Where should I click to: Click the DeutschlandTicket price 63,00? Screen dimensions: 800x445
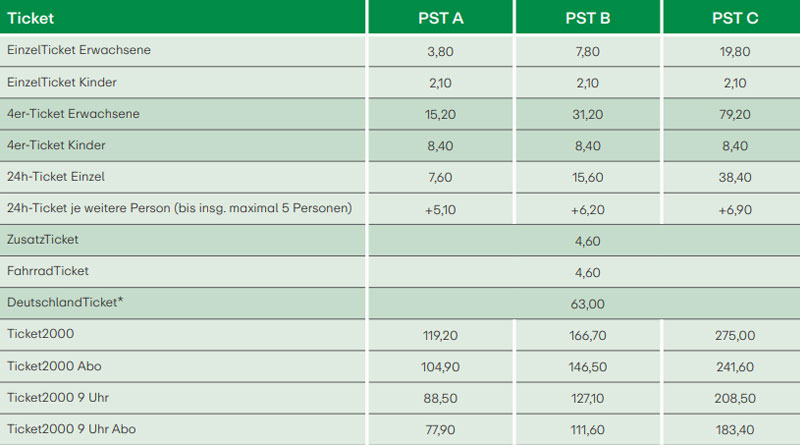click(587, 303)
